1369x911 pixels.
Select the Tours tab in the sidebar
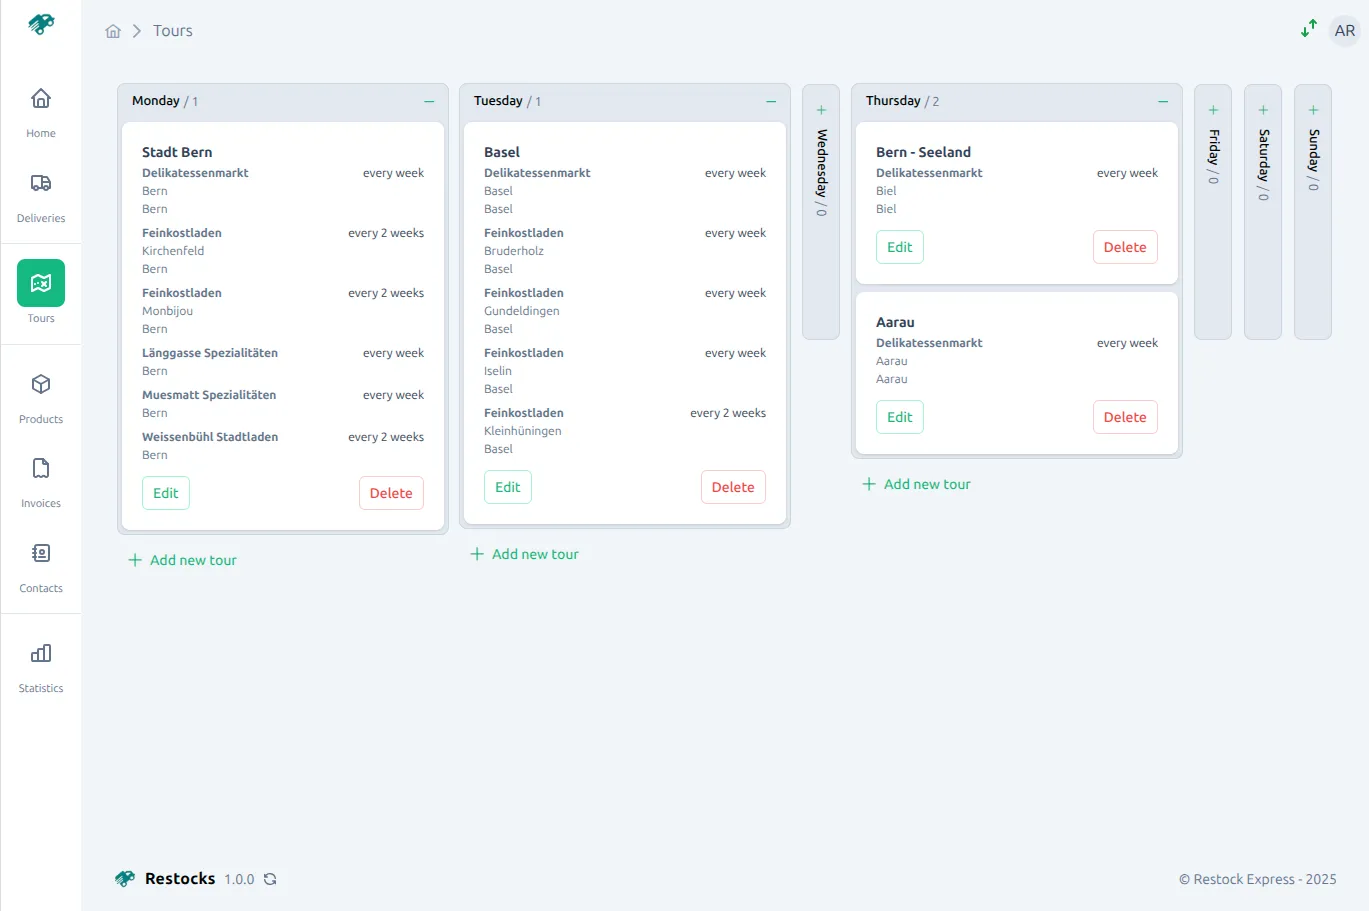click(40, 291)
